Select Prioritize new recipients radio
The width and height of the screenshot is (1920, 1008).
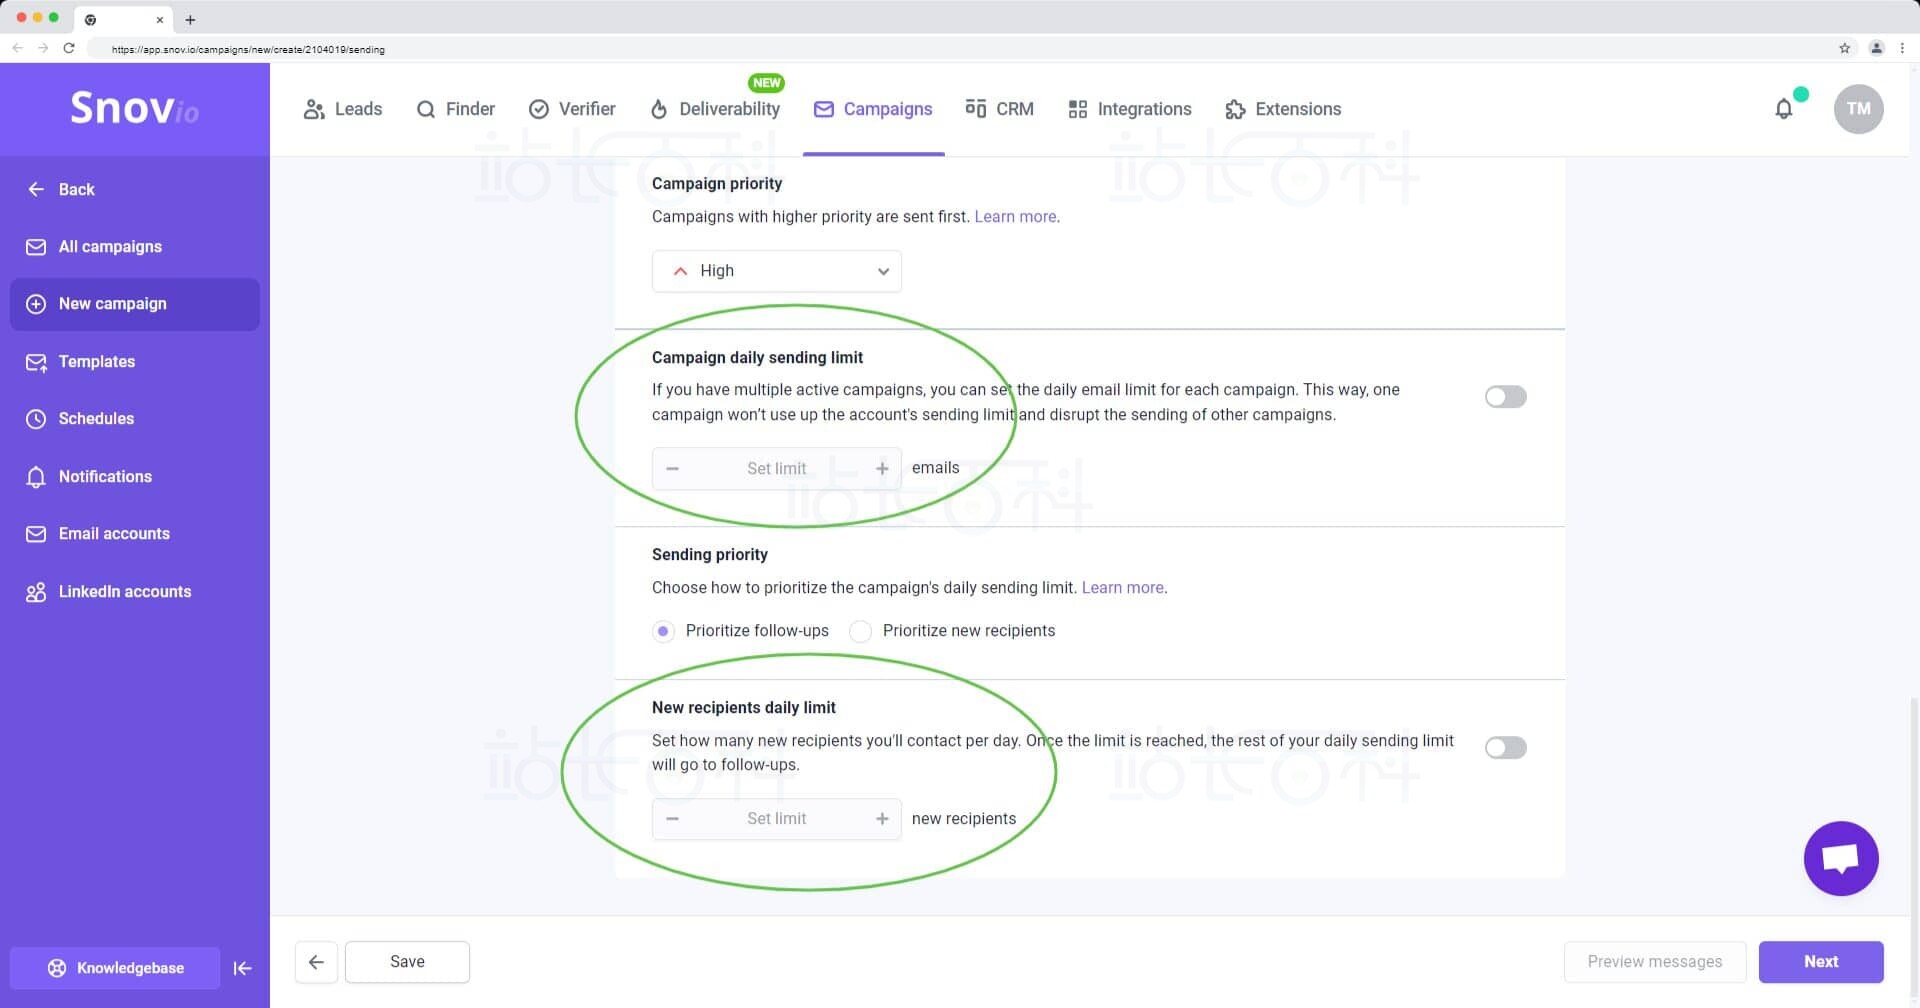(x=860, y=631)
